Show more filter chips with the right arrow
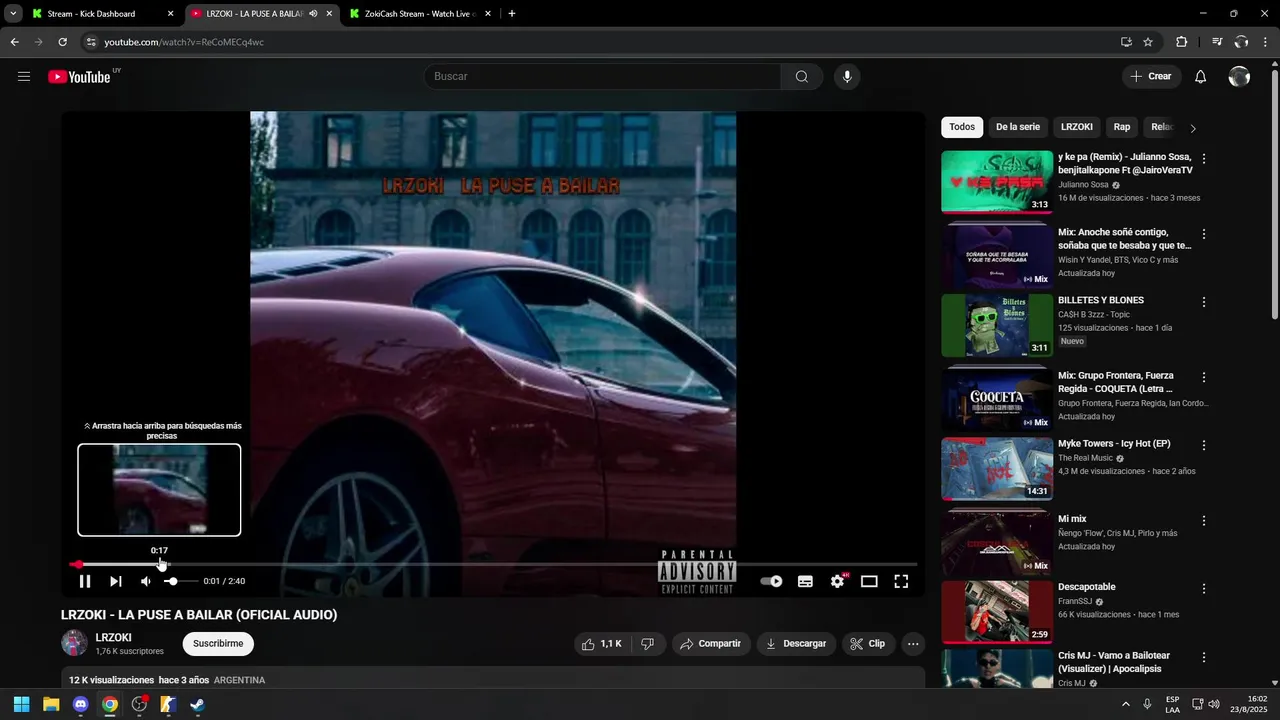Screen dimensions: 1280x720 (1193, 128)
